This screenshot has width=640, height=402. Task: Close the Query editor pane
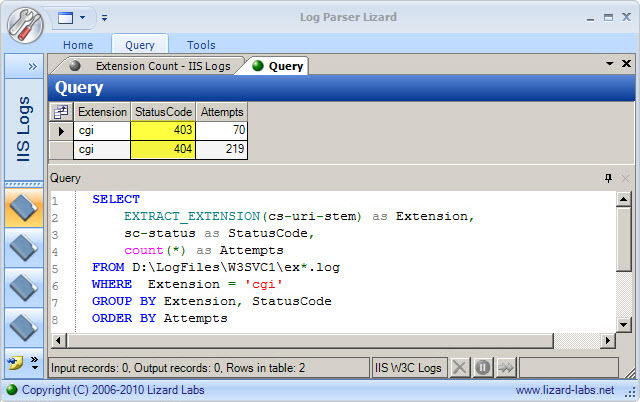[x=625, y=178]
